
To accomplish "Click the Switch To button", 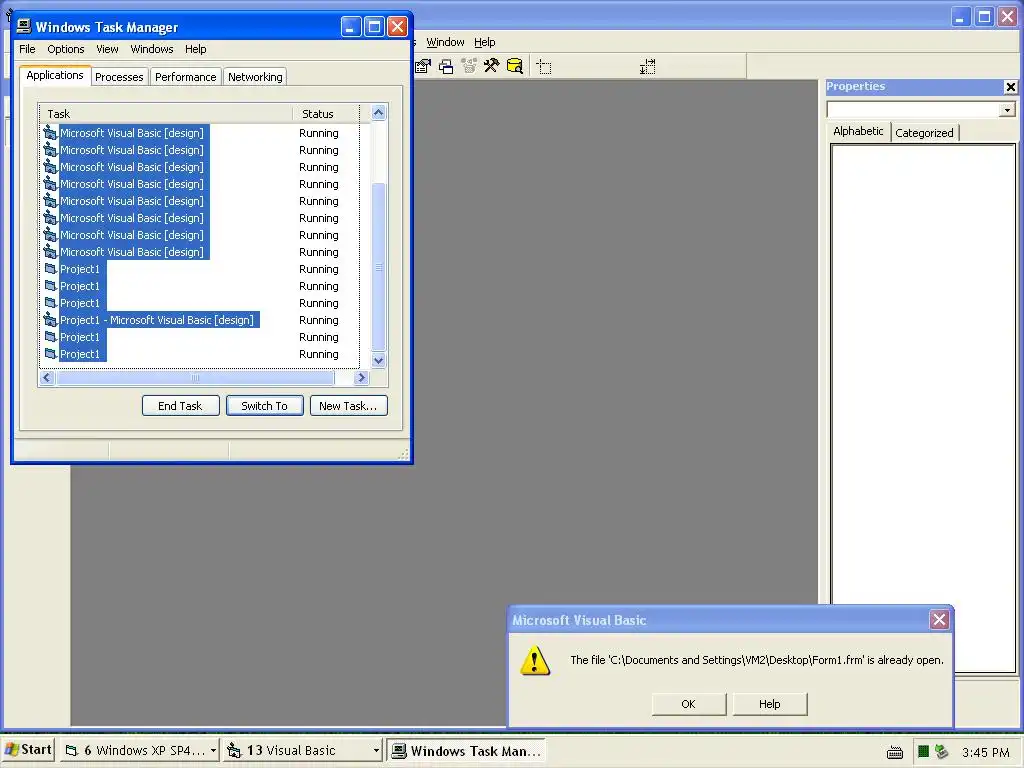I will (264, 406).
